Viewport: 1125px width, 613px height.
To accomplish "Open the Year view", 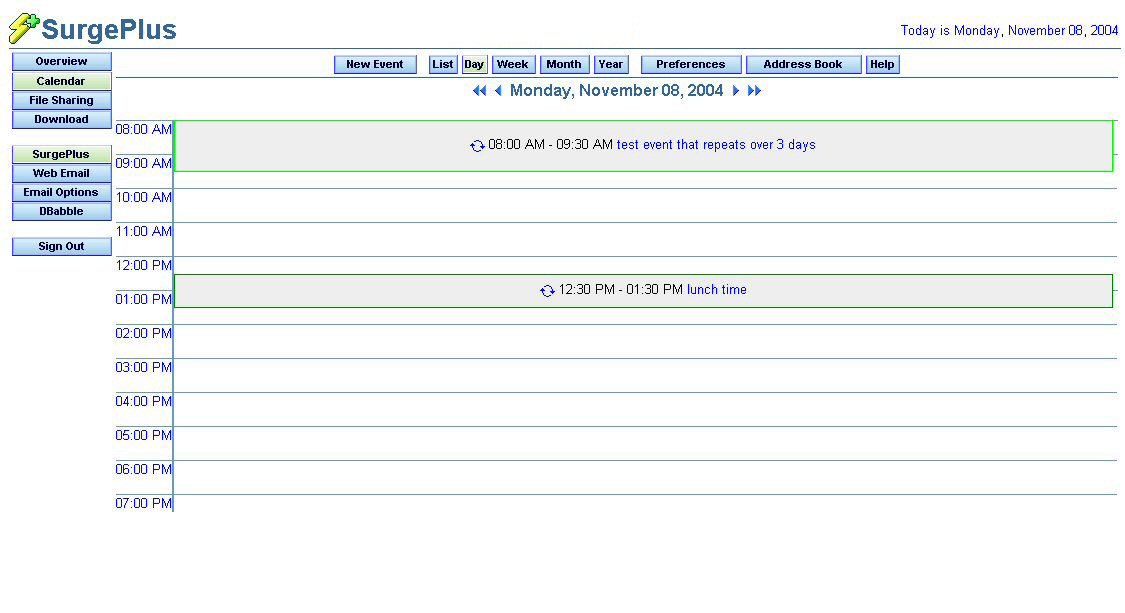I will 611,65.
